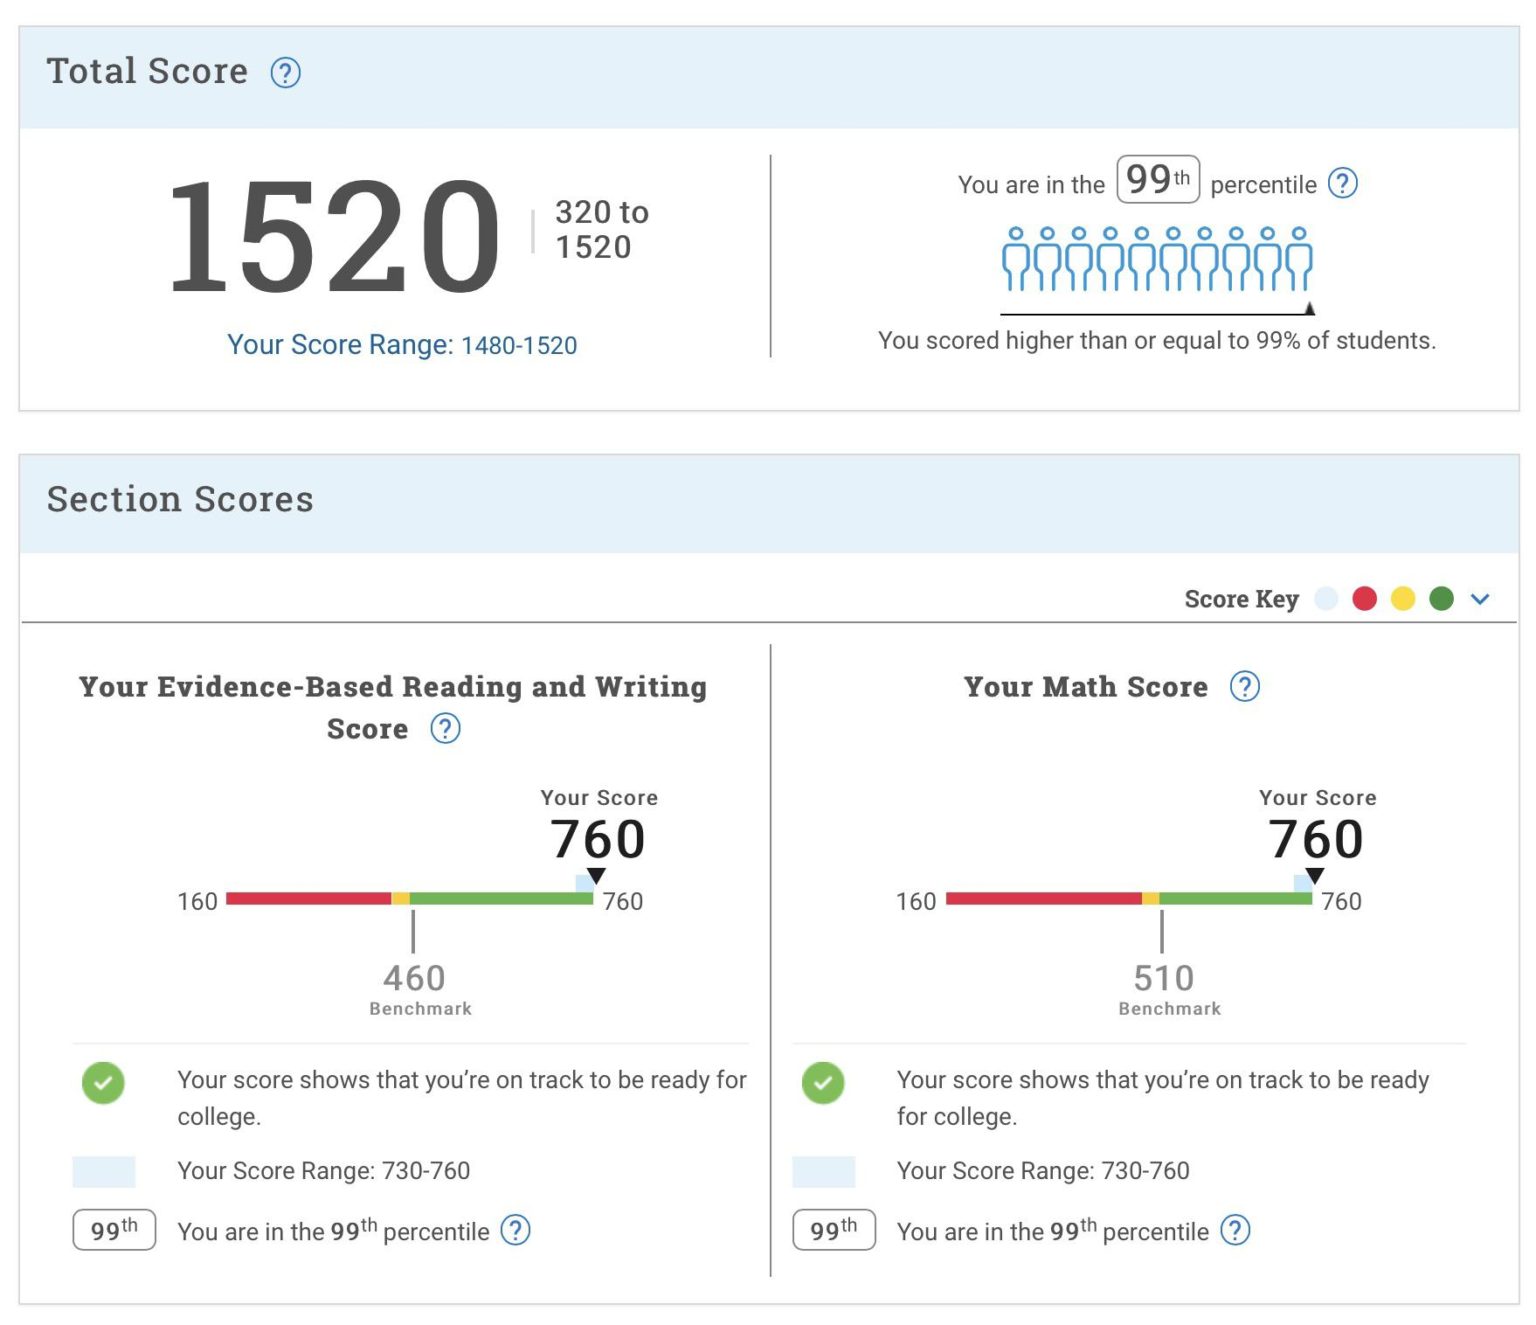Click the 99th badge under Math section

(834, 1230)
